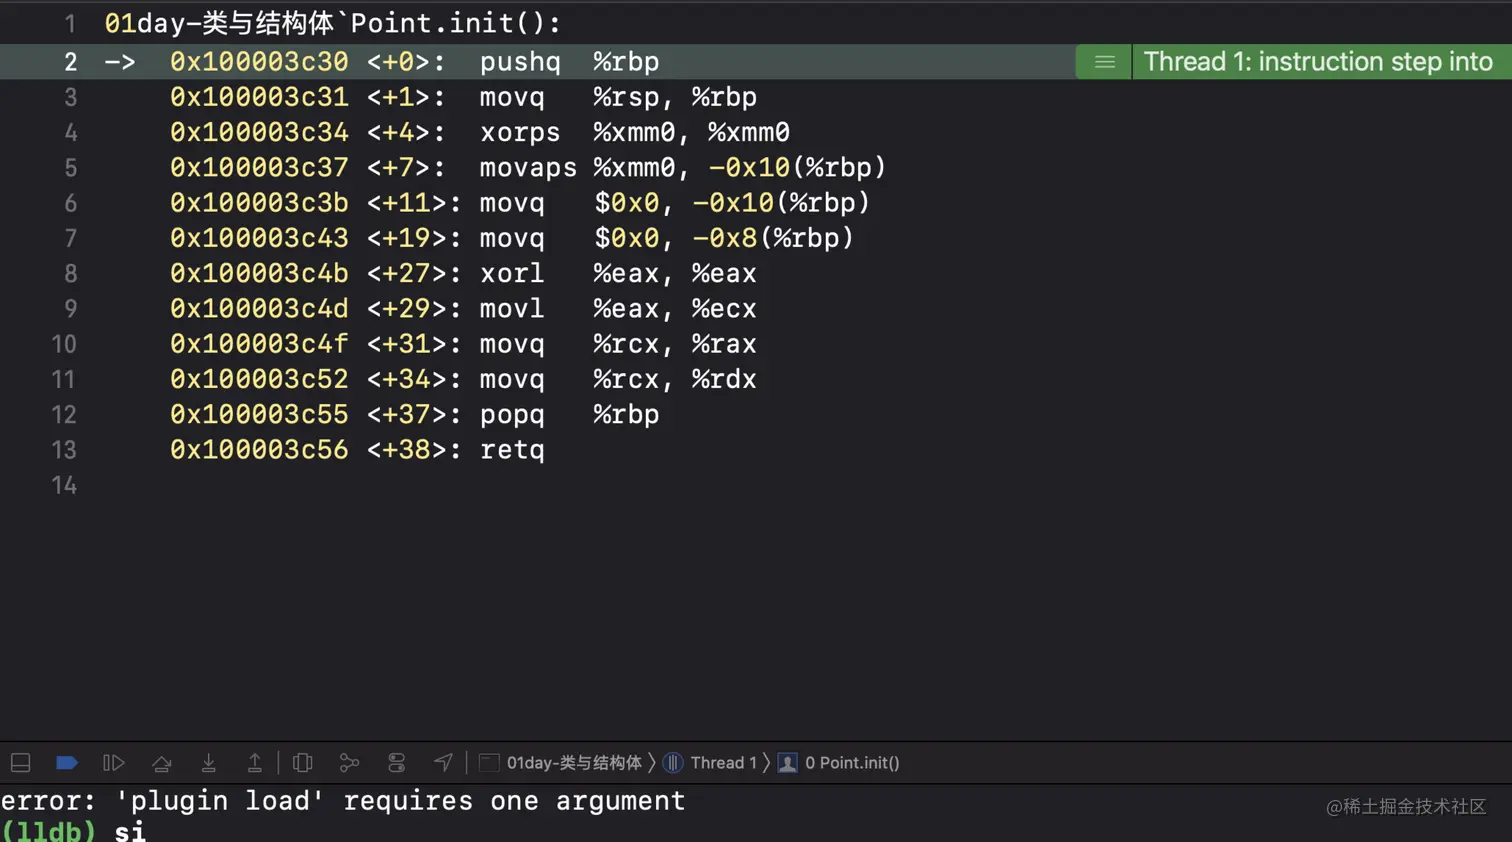This screenshot has width=1512, height=842.
Task: Step over the current instruction
Action: click(x=161, y=763)
